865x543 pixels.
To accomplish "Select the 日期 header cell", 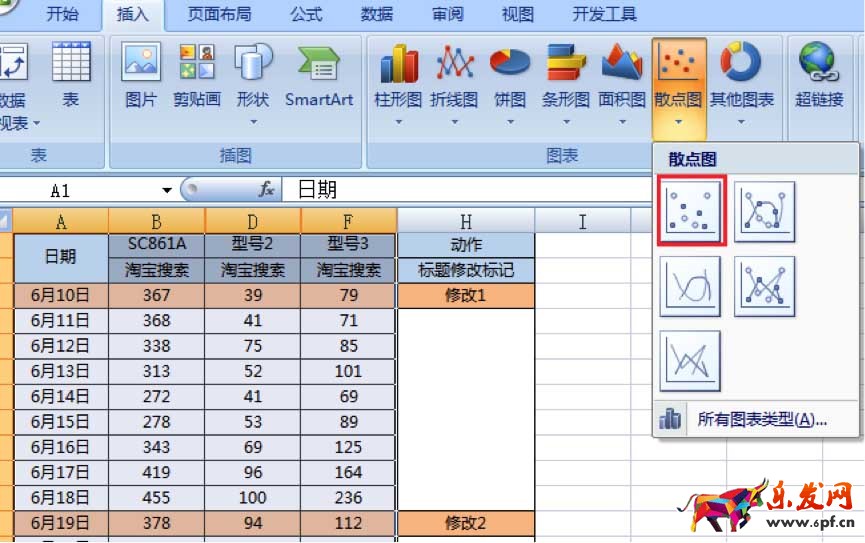I will pos(61,258).
